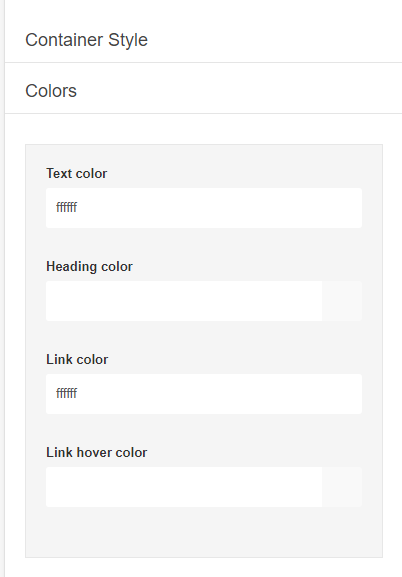
Task: Focus the Link hover color field
Action: pos(184,487)
